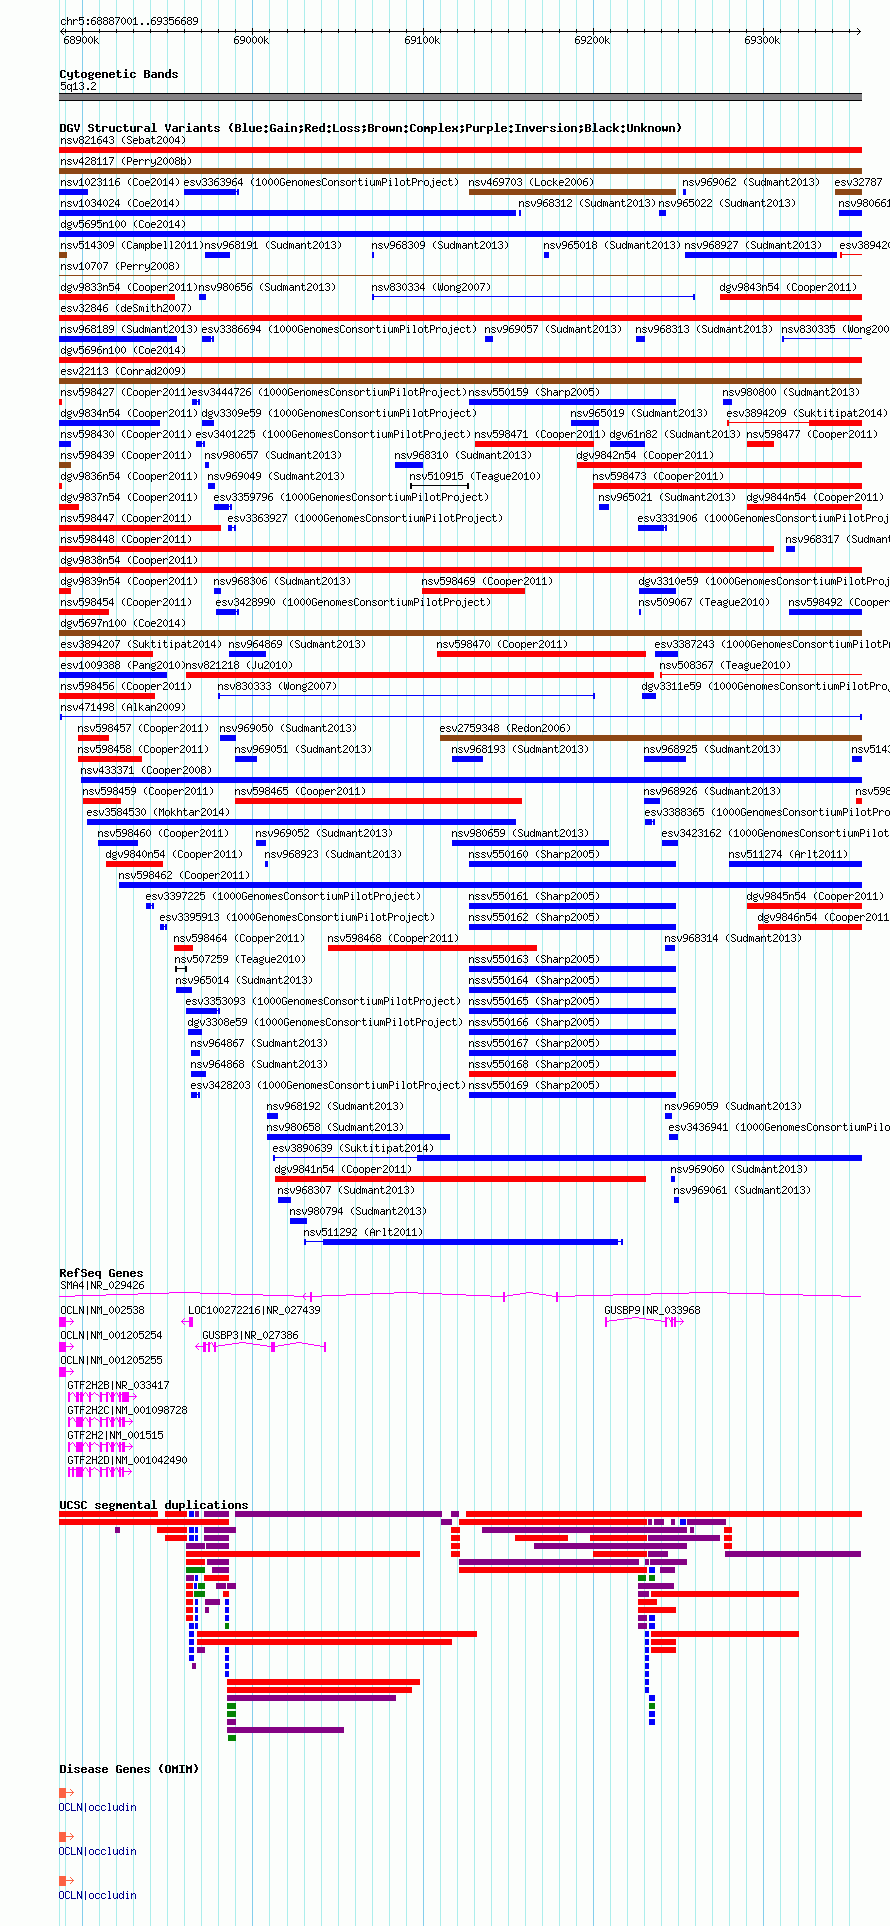Click the red bar under nsv598469
This screenshot has height=1926, width=890.
(473, 591)
